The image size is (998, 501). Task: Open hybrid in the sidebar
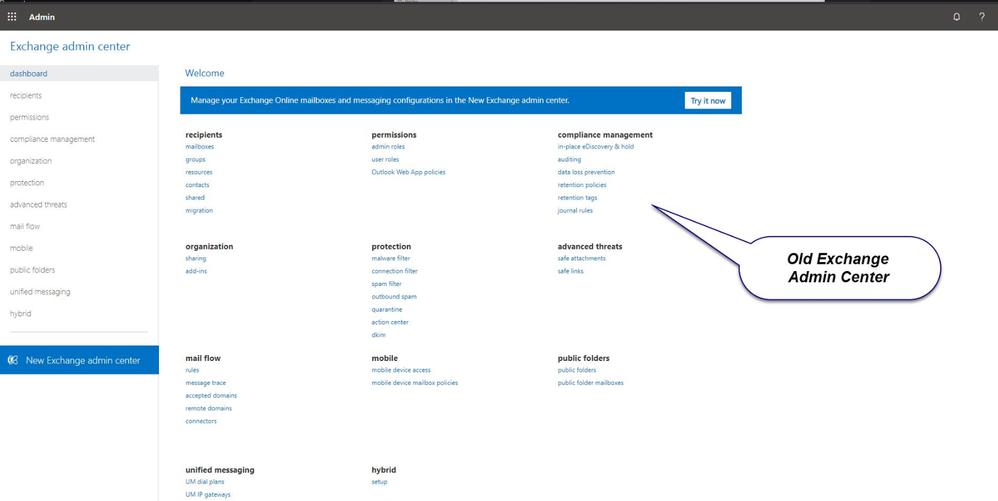click(x=20, y=313)
